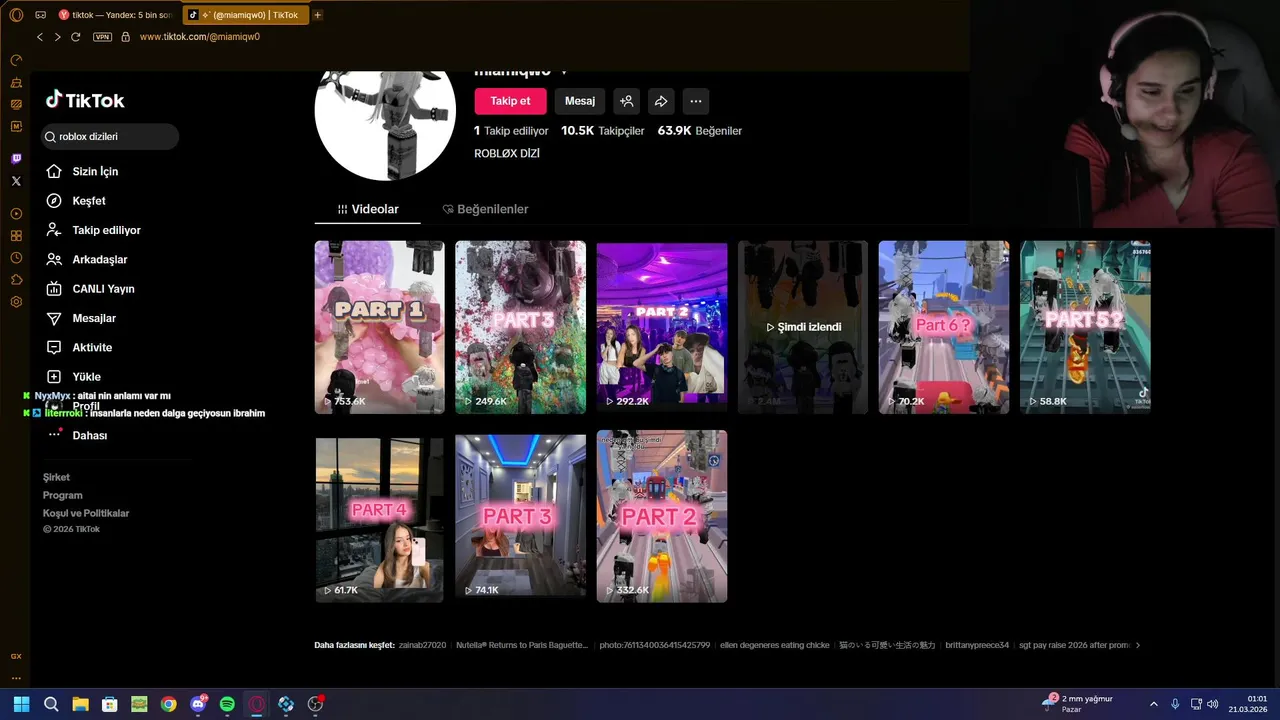Open Mesajlar inbox

click(x=80, y=318)
